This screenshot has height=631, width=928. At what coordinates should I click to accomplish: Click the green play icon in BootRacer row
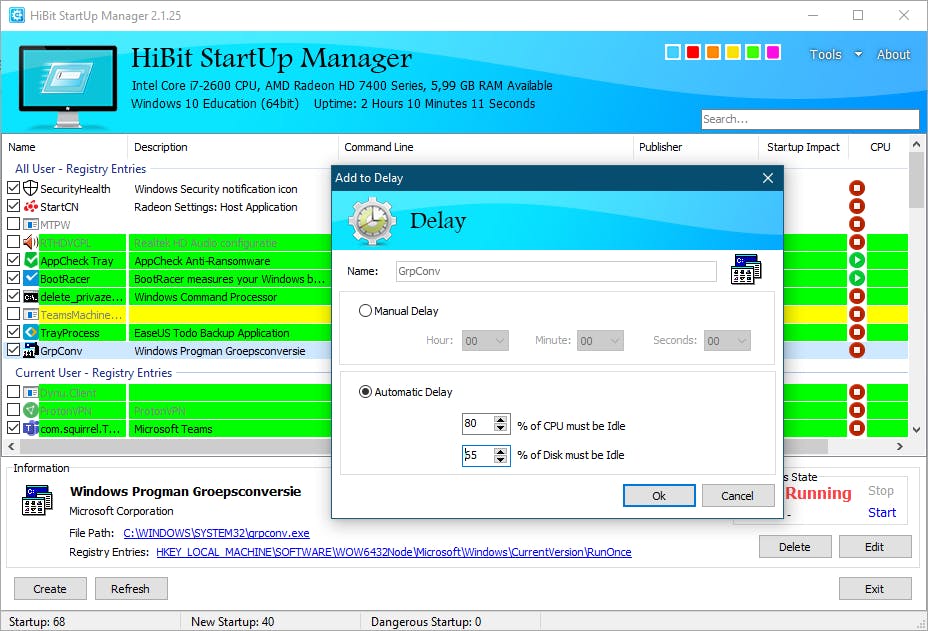[856, 278]
